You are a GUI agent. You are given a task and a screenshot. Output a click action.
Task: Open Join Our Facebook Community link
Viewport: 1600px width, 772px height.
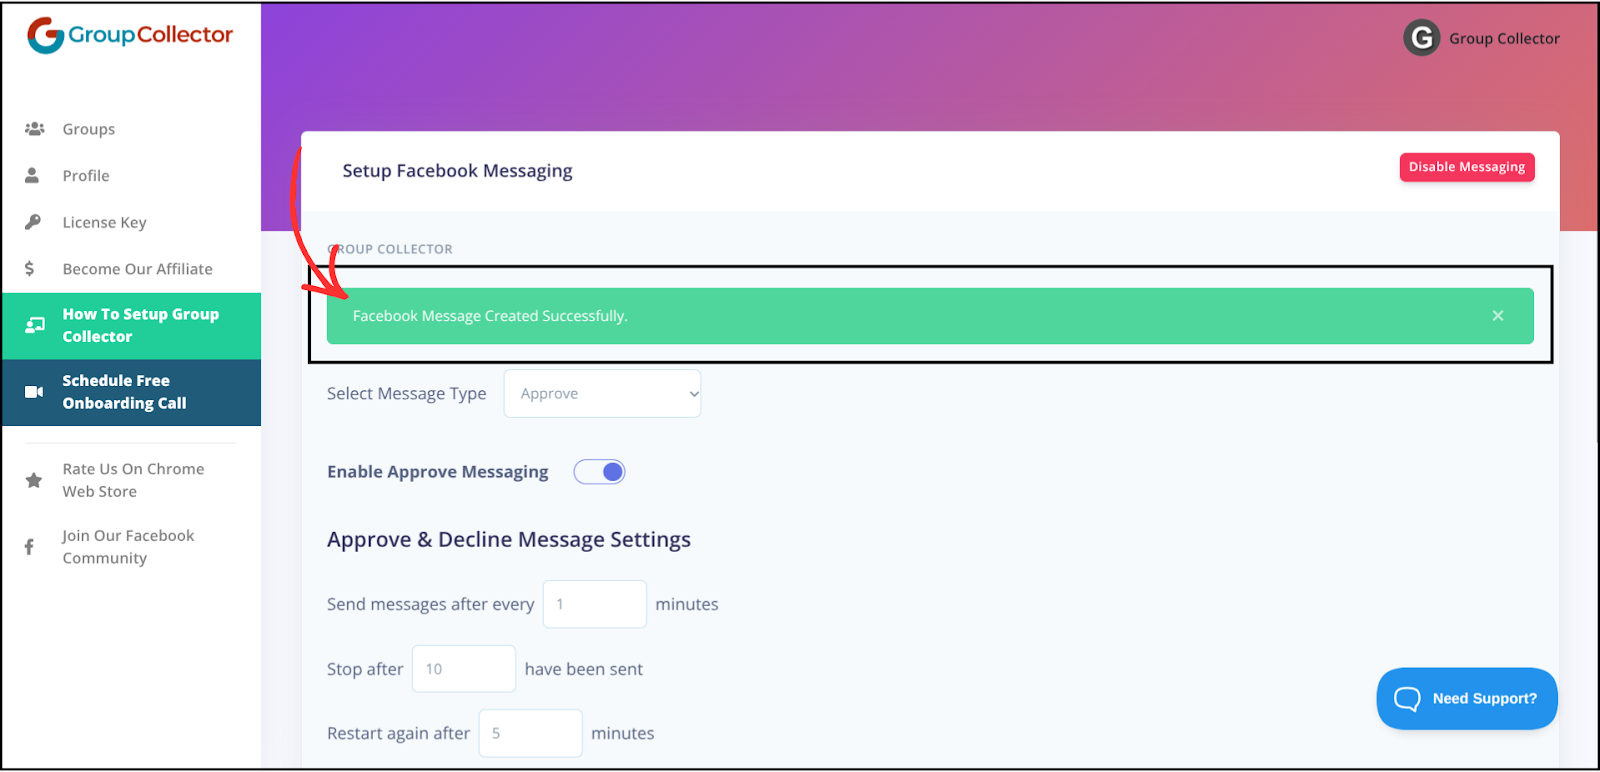click(128, 547)
